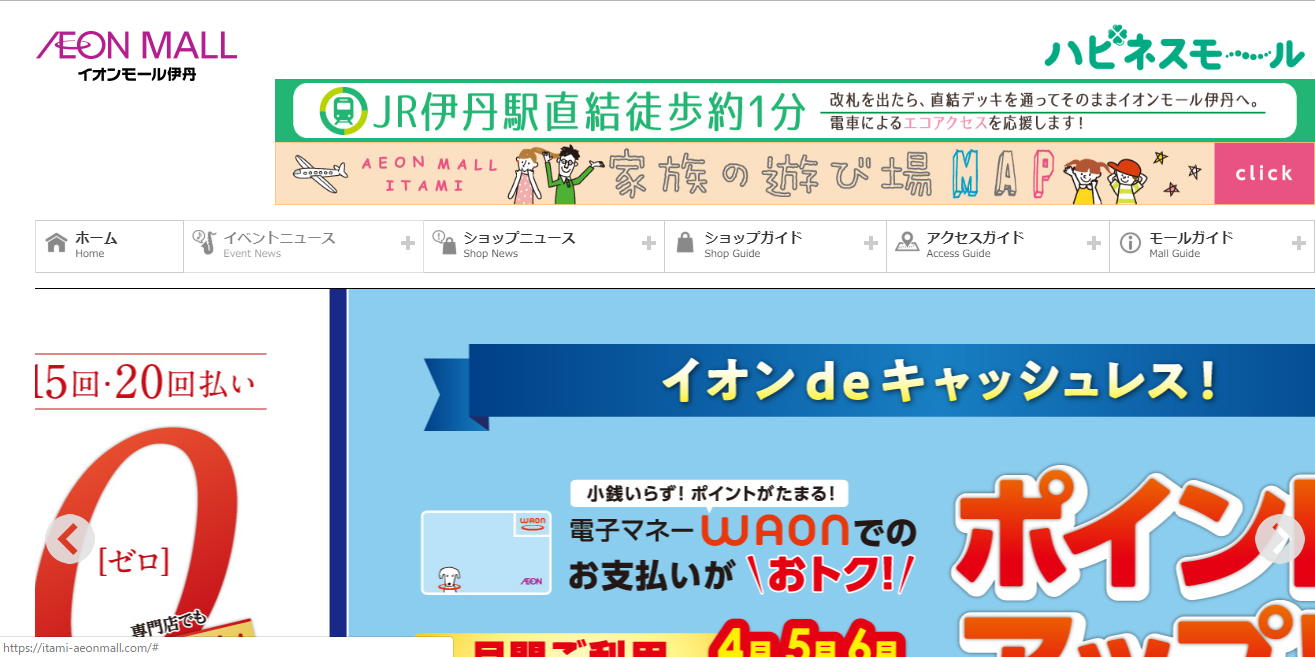This screenshot has width=1315, height=657.
Task: Expand the Shop News plus sign
Action: 649,243
